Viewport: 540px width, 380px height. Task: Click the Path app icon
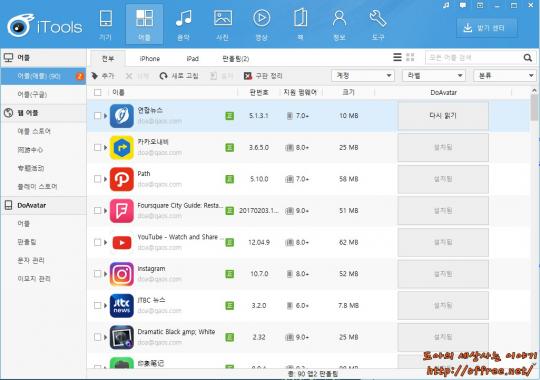122,179
